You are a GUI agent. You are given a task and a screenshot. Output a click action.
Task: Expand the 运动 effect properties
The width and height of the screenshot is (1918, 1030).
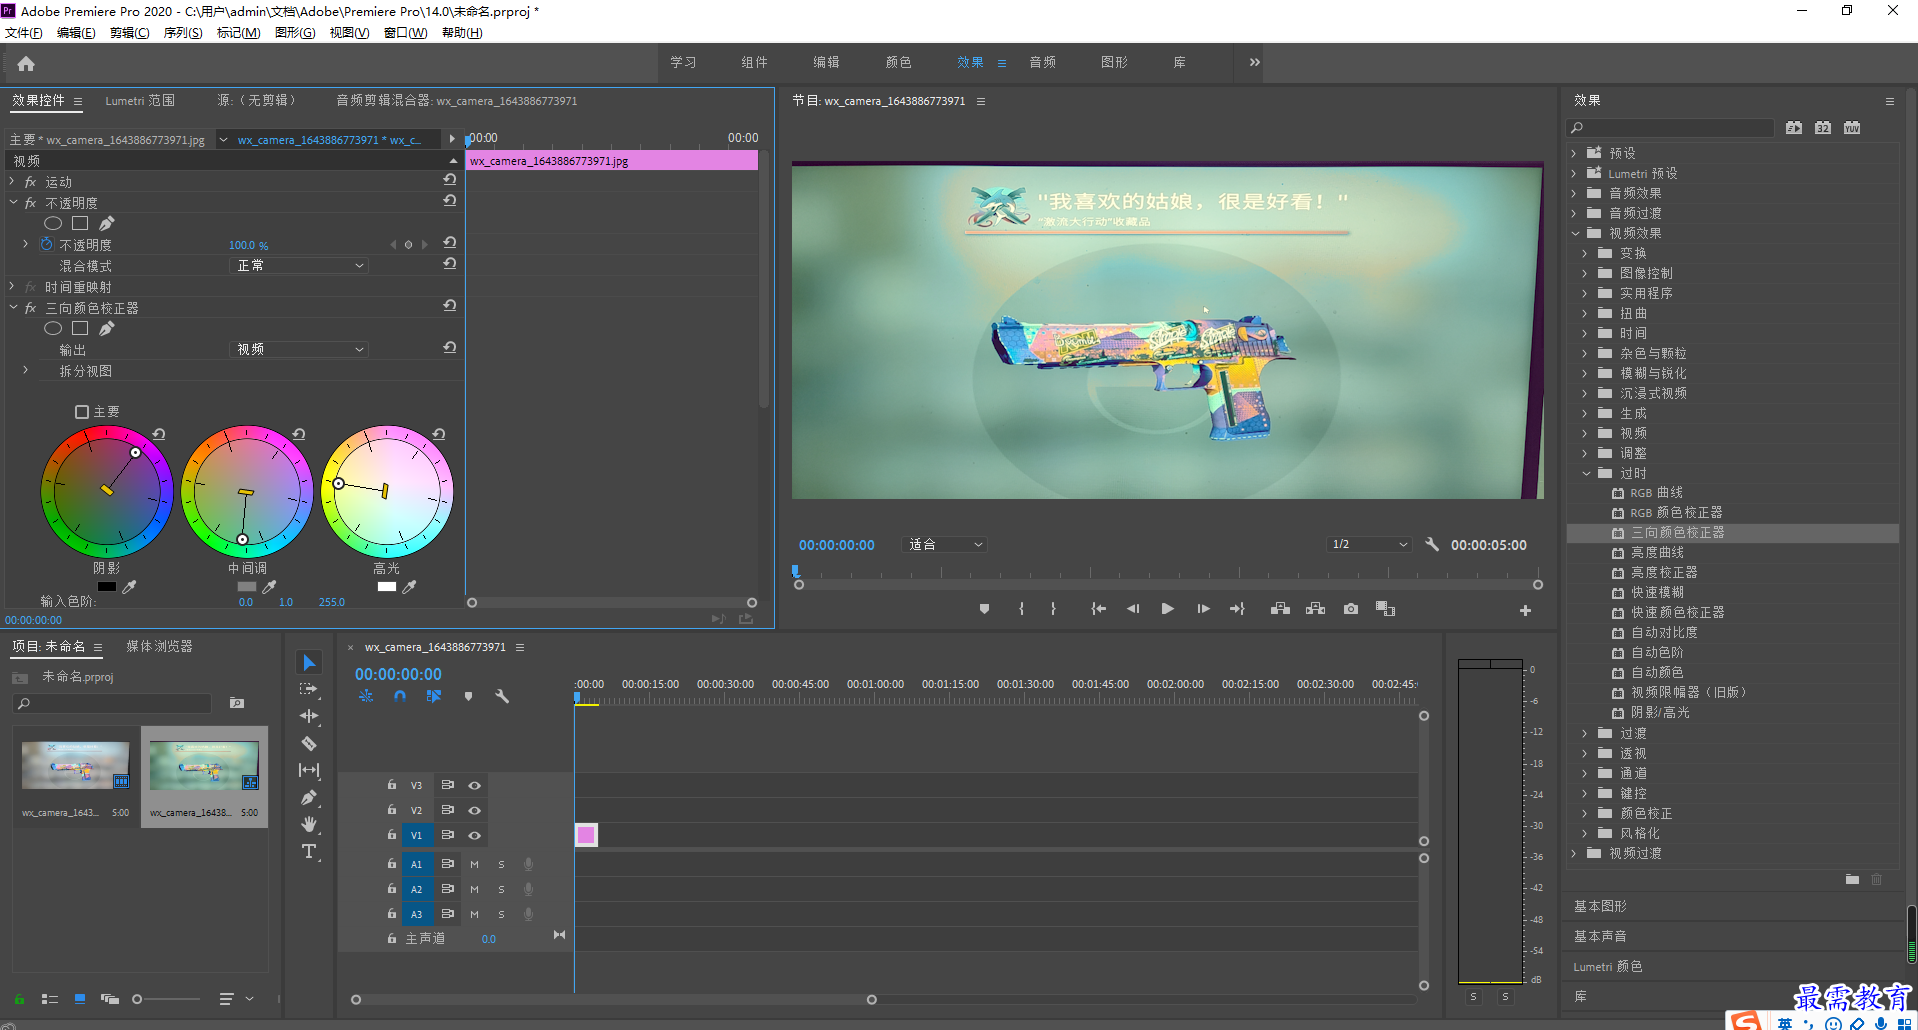click(12, 181)
